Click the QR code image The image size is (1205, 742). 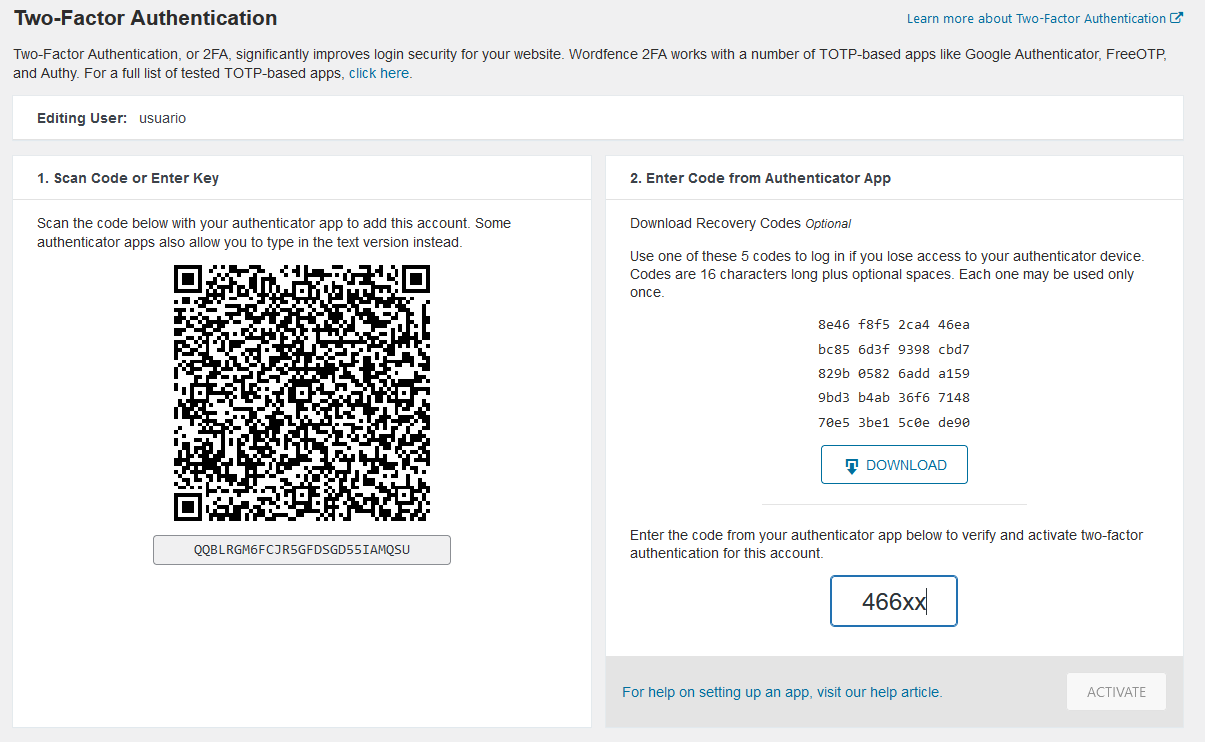click(302, 393)
